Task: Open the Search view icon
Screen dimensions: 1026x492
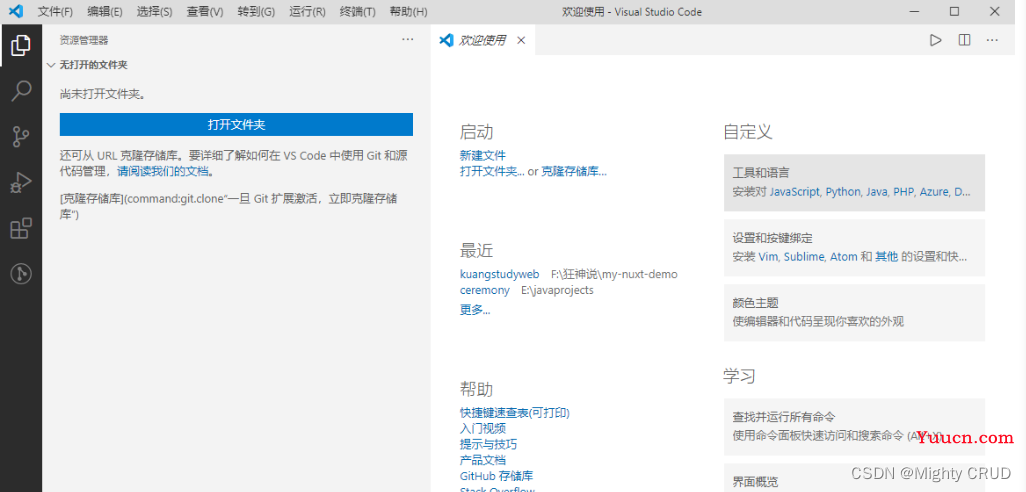Action: coord(21,91)
